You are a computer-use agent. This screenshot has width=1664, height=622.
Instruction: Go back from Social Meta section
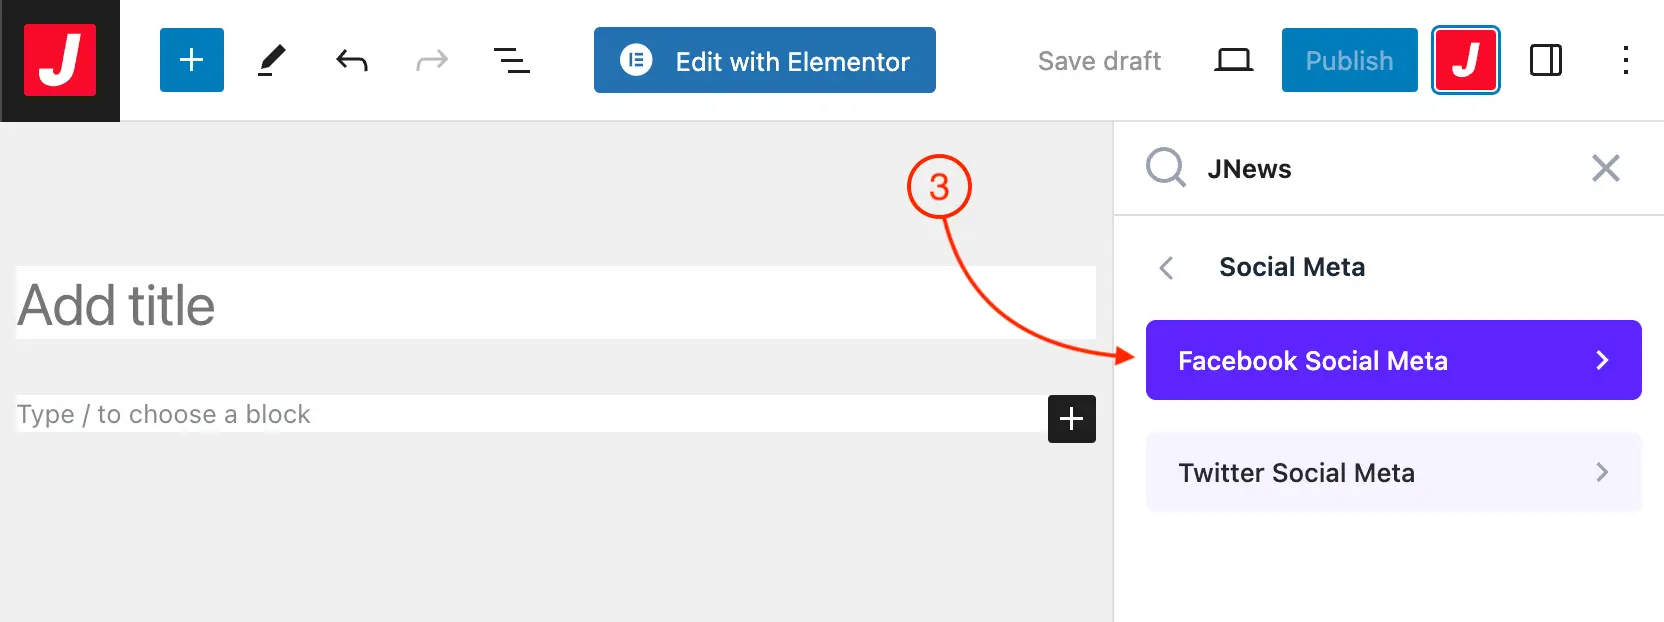pyautogui.click(x=1166, y=268)
